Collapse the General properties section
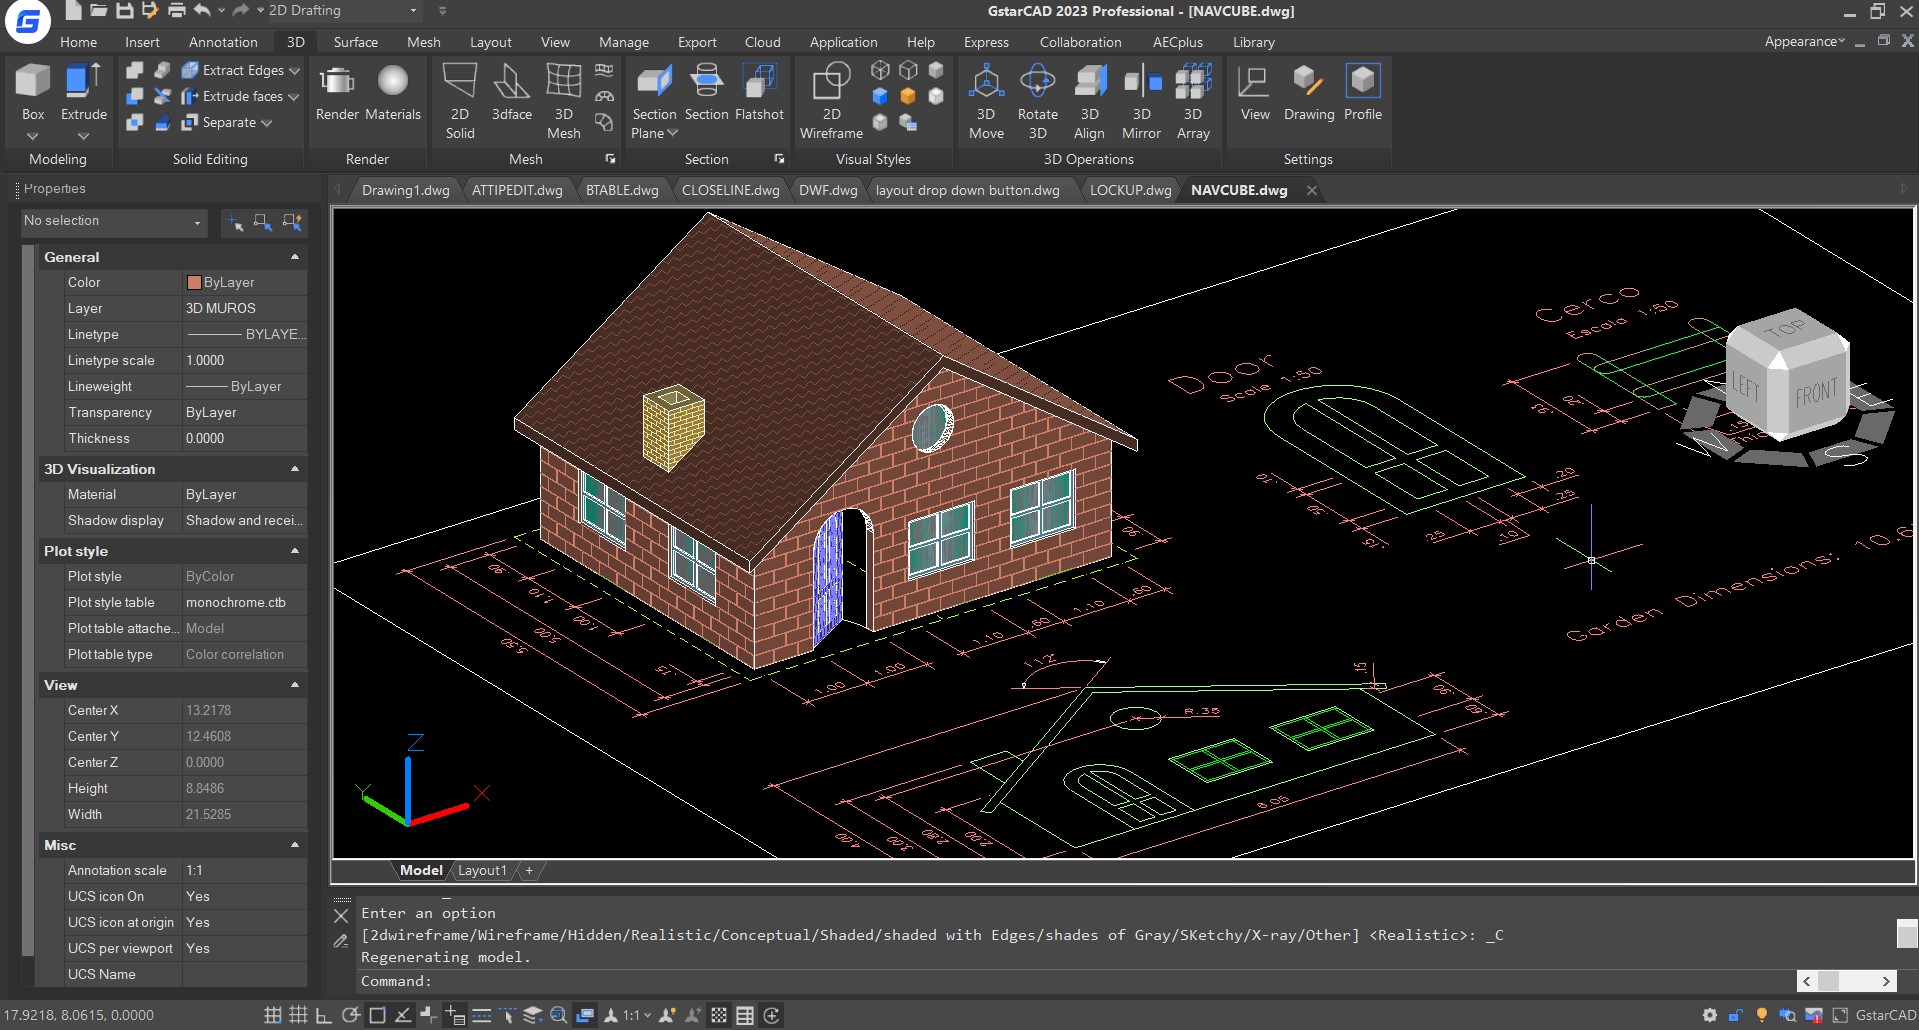The height and width of the screenshot is (1030, 1919). coord(294,257)
